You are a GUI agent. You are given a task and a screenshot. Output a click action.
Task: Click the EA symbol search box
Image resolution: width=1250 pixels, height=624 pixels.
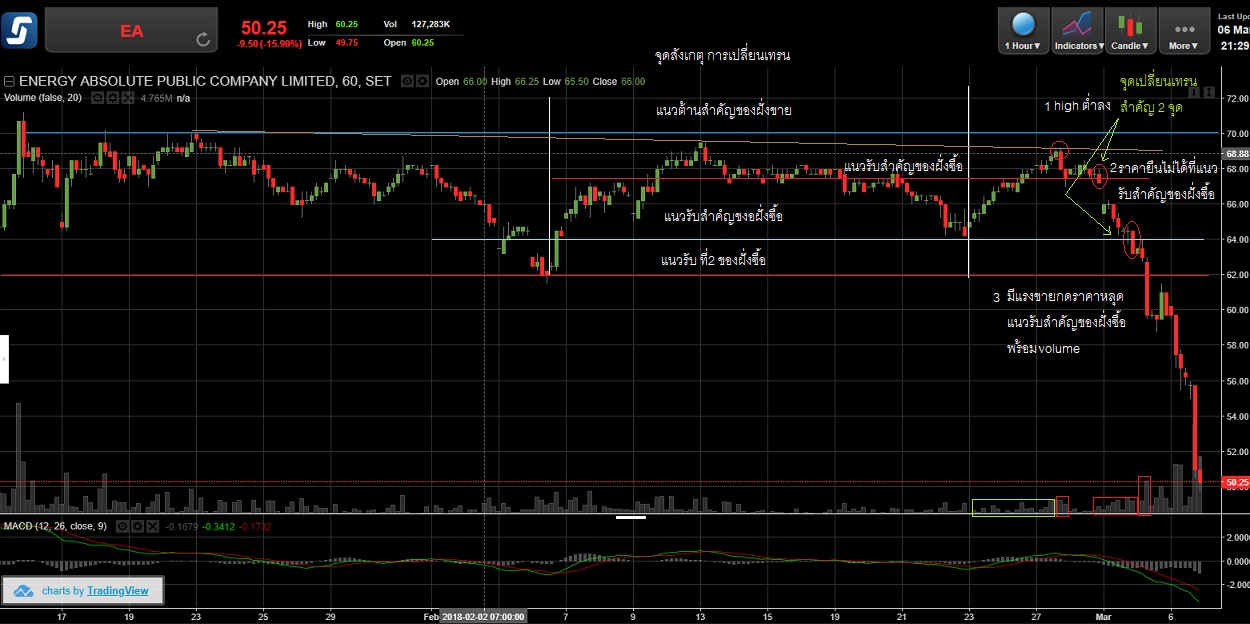[131, 31]
